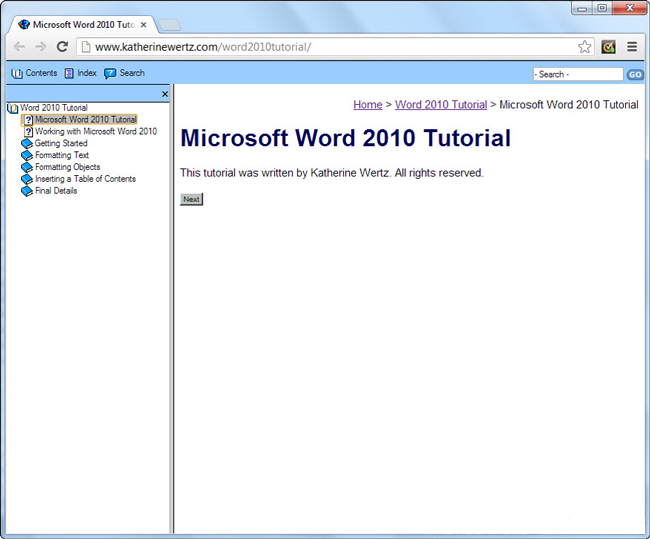The height and width of the screenshot is (539, 650).
Task: Open the Chrome hamburger menu
Action: [632, 47]
